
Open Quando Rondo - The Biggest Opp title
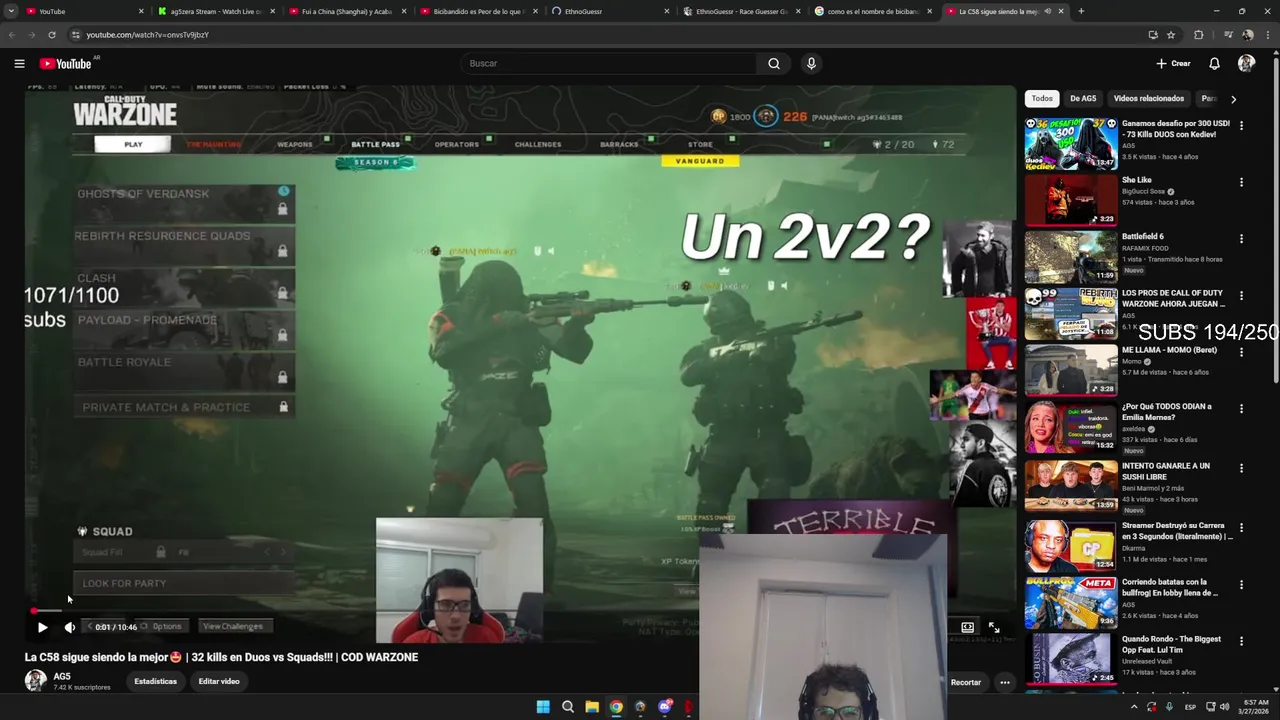(x=1171, y=644)
